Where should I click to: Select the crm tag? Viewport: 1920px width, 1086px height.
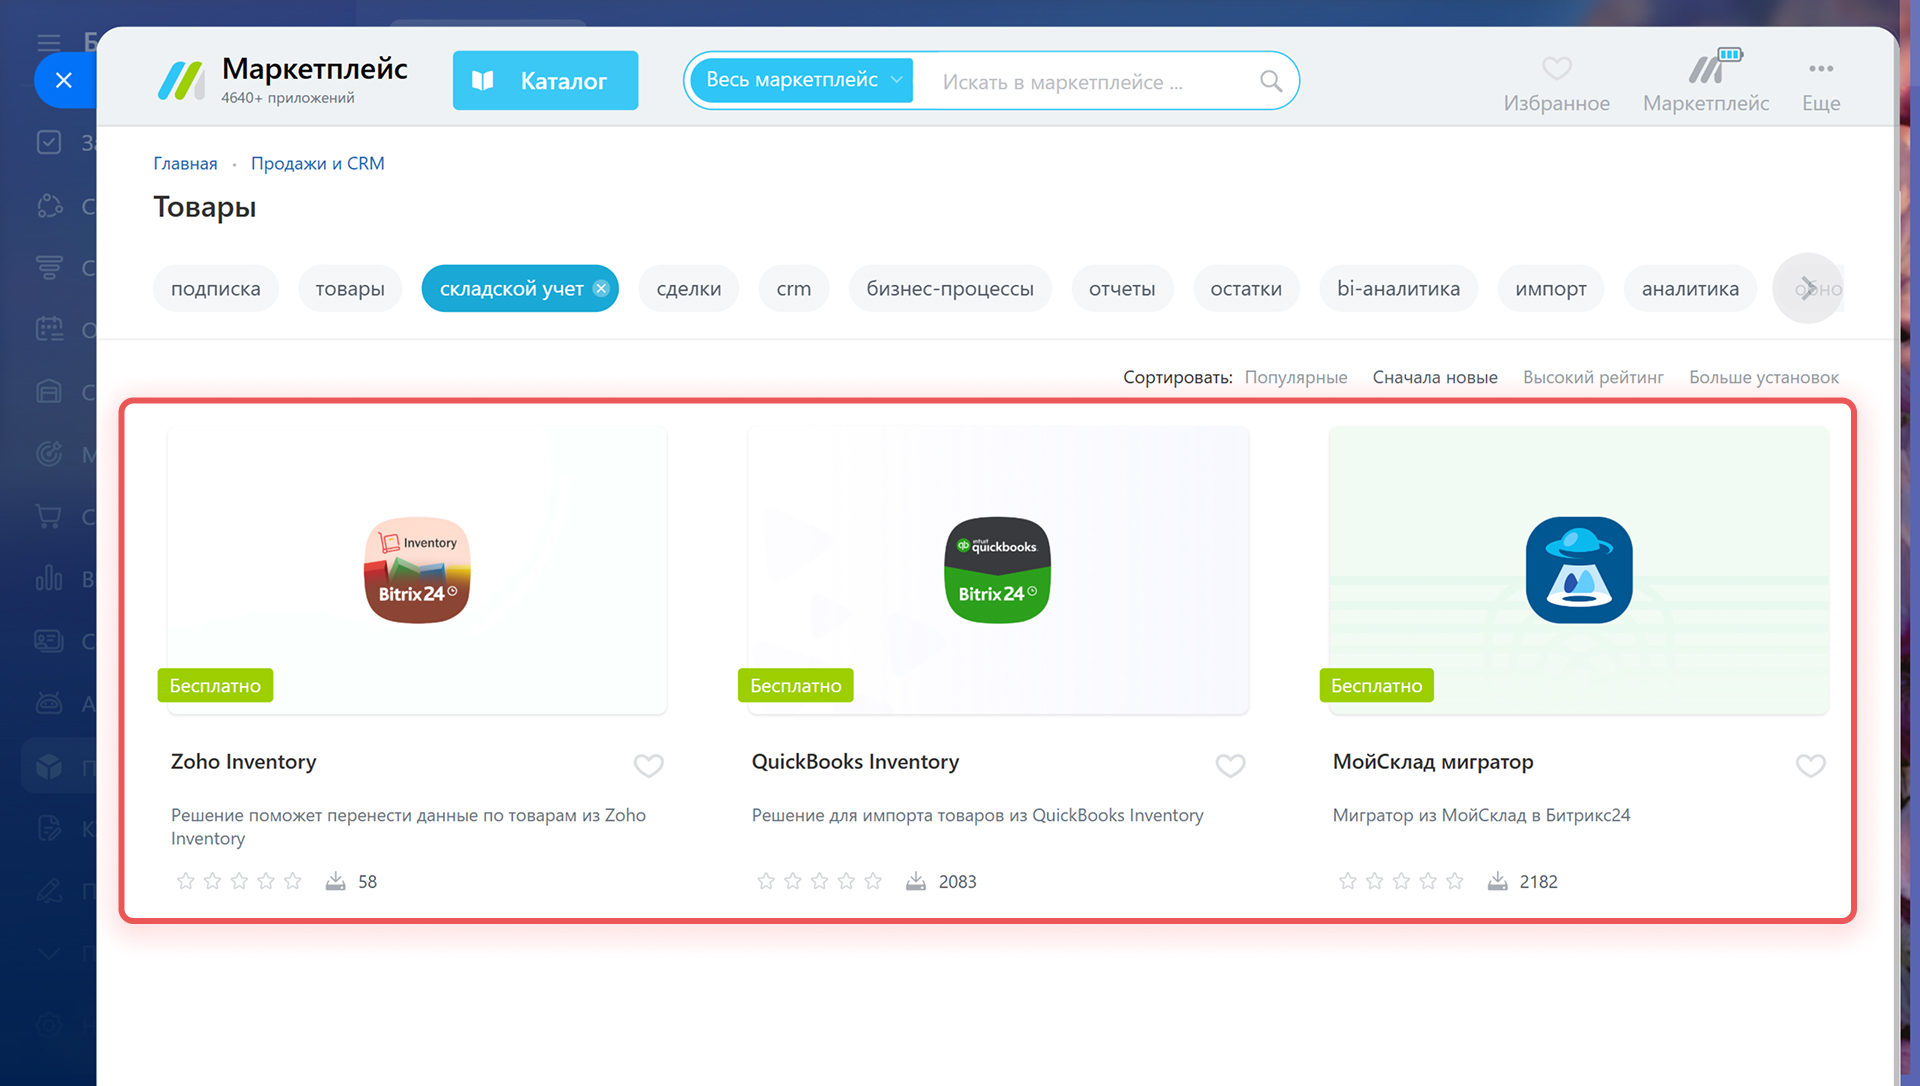794,288
